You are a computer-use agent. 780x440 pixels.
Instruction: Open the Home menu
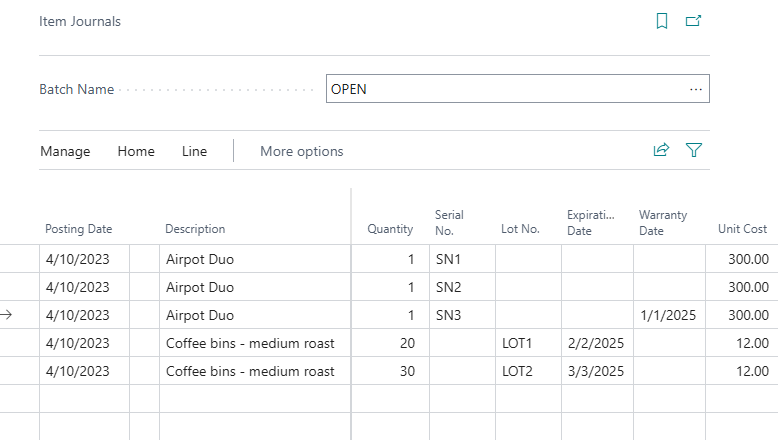[136, 152]
